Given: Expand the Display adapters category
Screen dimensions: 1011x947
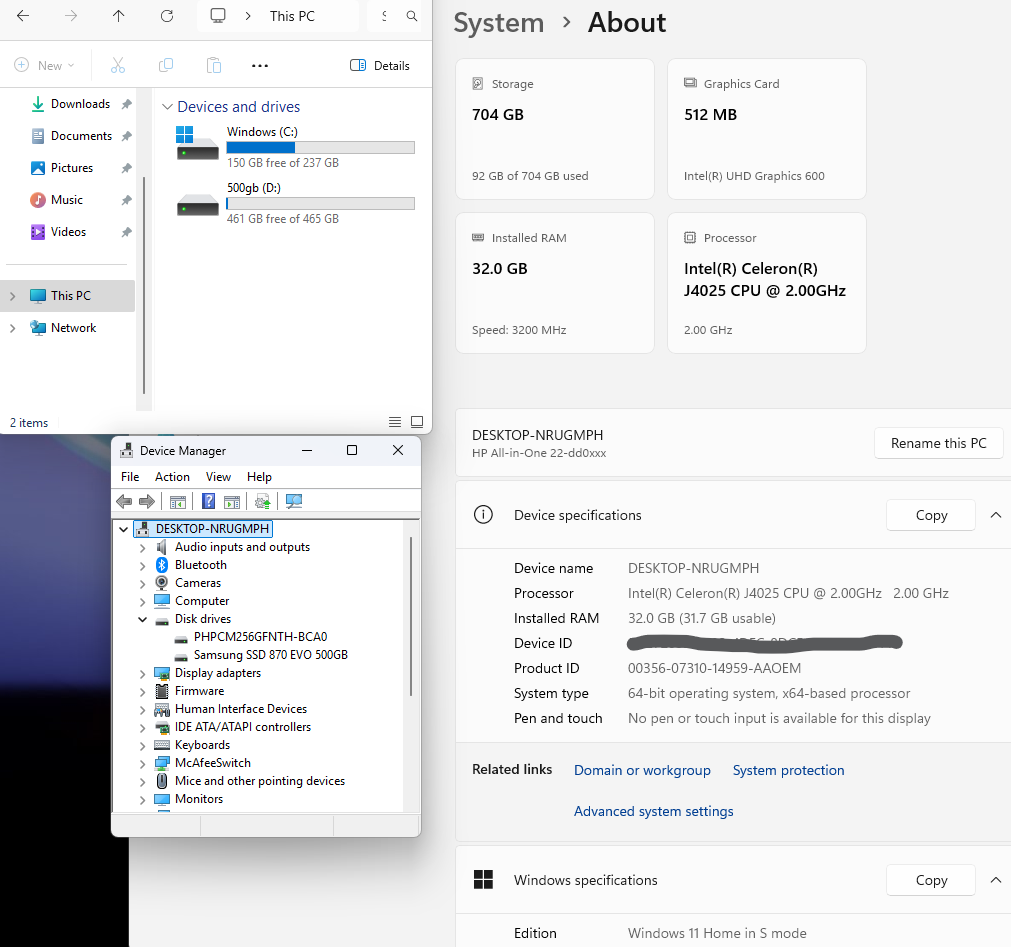Looking at the screenshot, I should coord(142,674).
